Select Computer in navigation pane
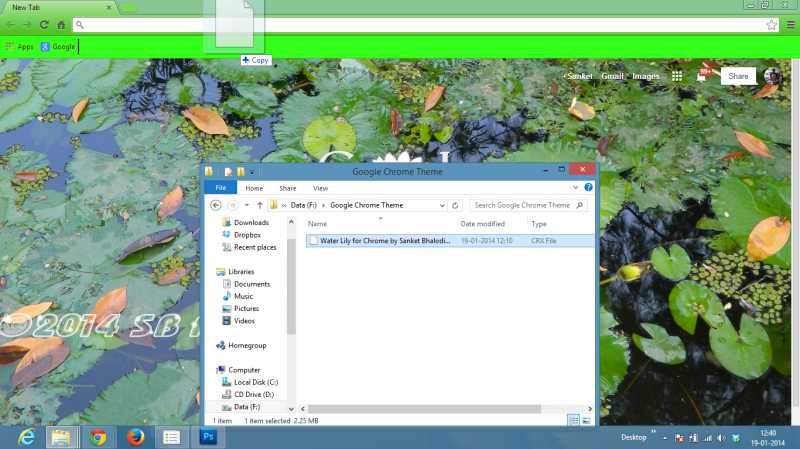This screenshot has width=800, height=449. click(x=238, y=370)
